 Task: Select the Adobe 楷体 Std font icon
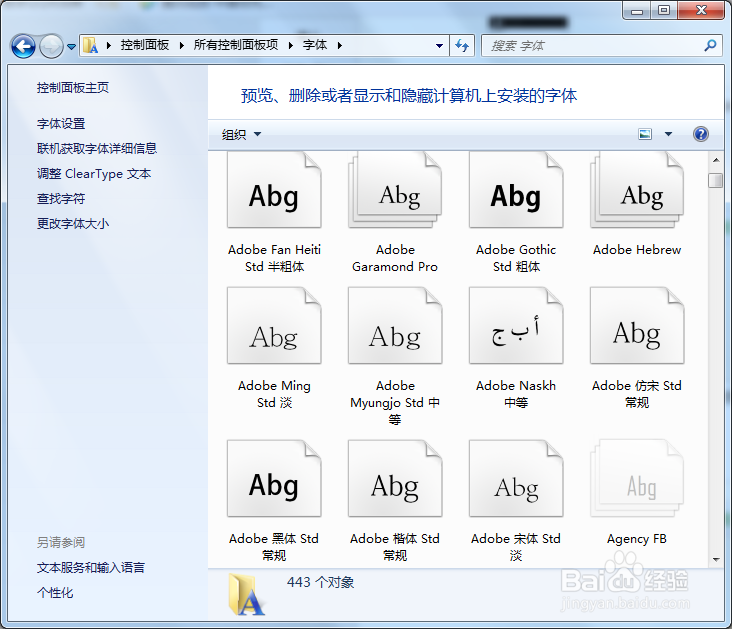[x=395, y=479]
